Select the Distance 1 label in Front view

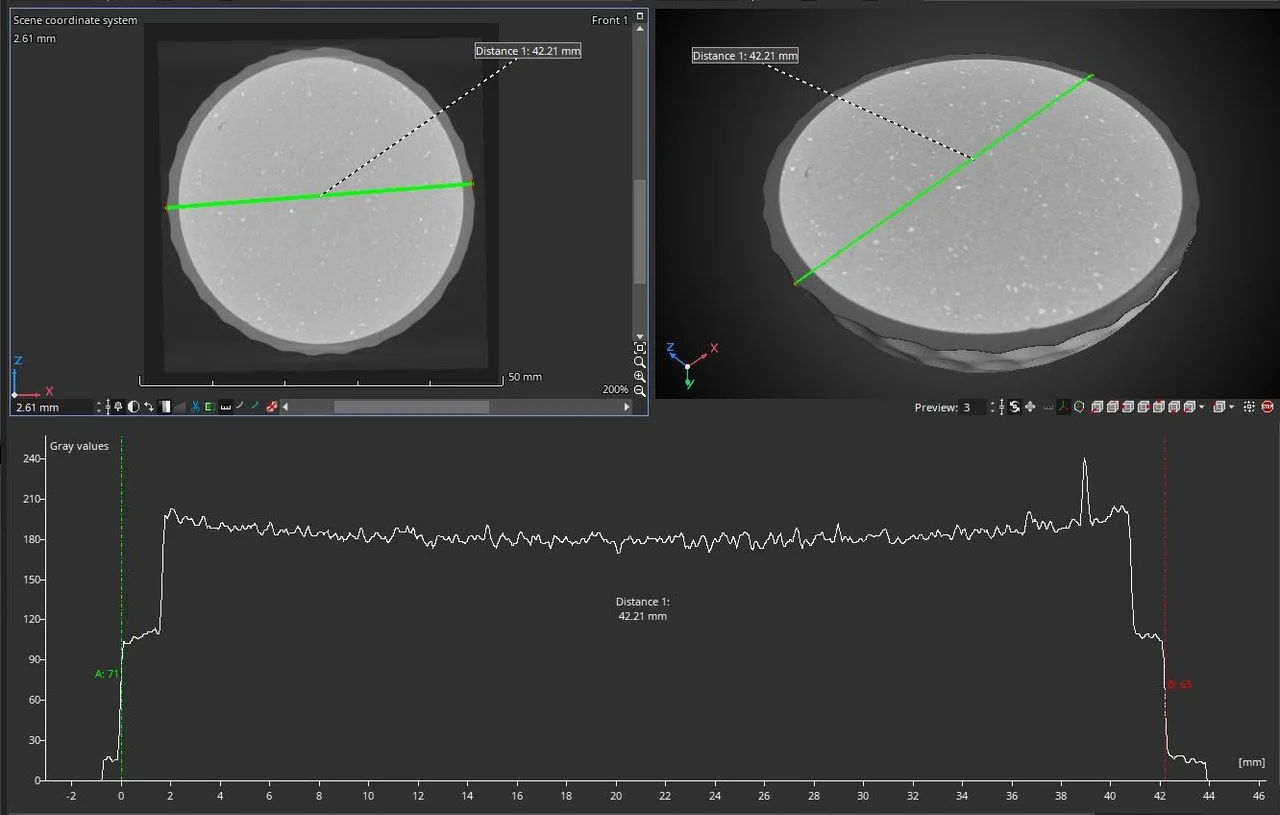(528, 50)
